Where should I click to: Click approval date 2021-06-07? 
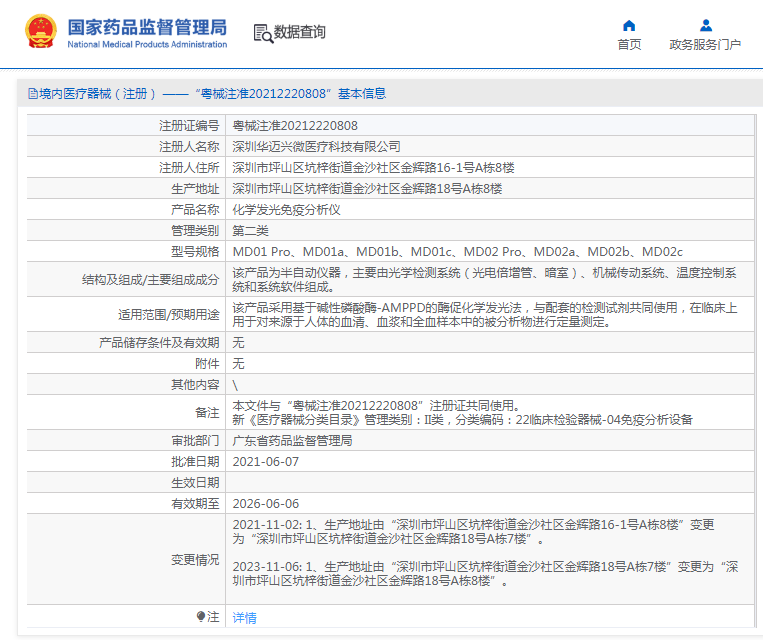pos(266,462)
